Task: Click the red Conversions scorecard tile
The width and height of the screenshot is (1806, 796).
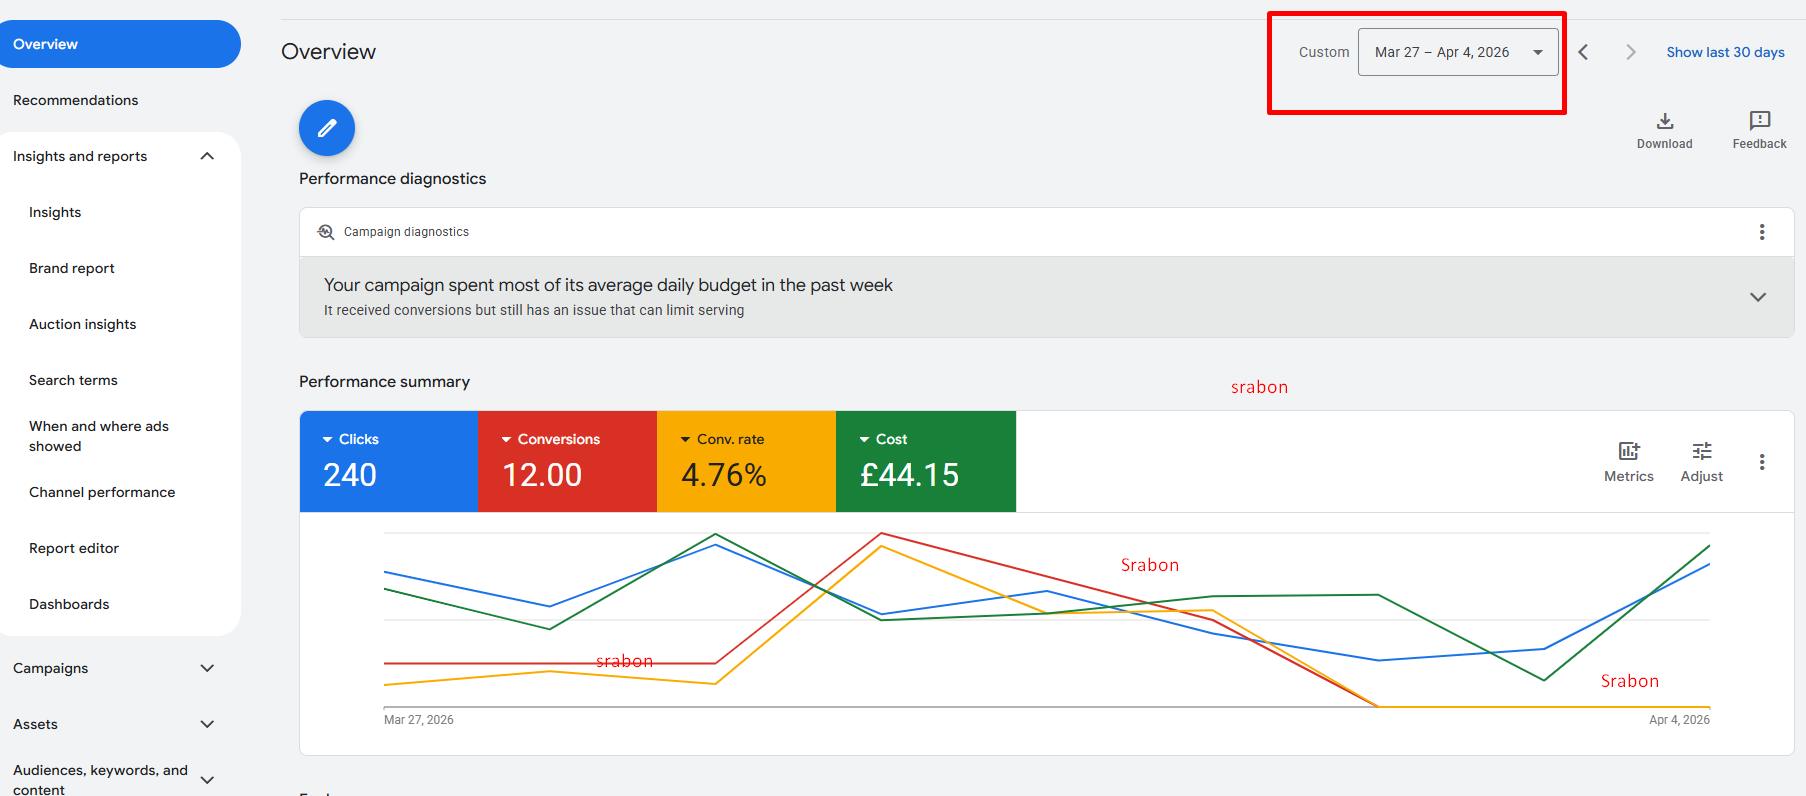Action: click(568, 462)
